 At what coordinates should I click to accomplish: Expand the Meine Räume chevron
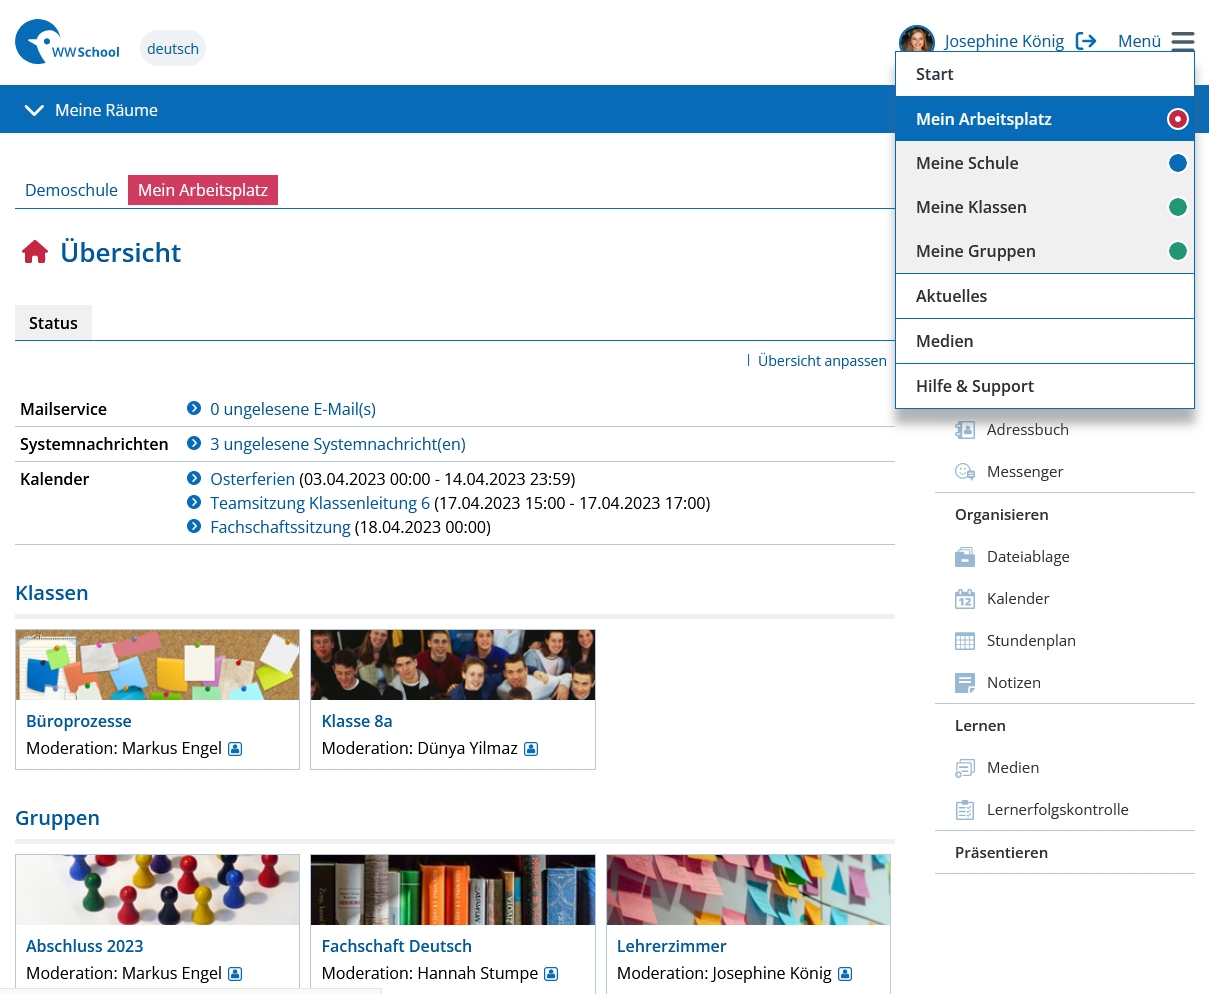pyautogui.click(x=34, y=110)
